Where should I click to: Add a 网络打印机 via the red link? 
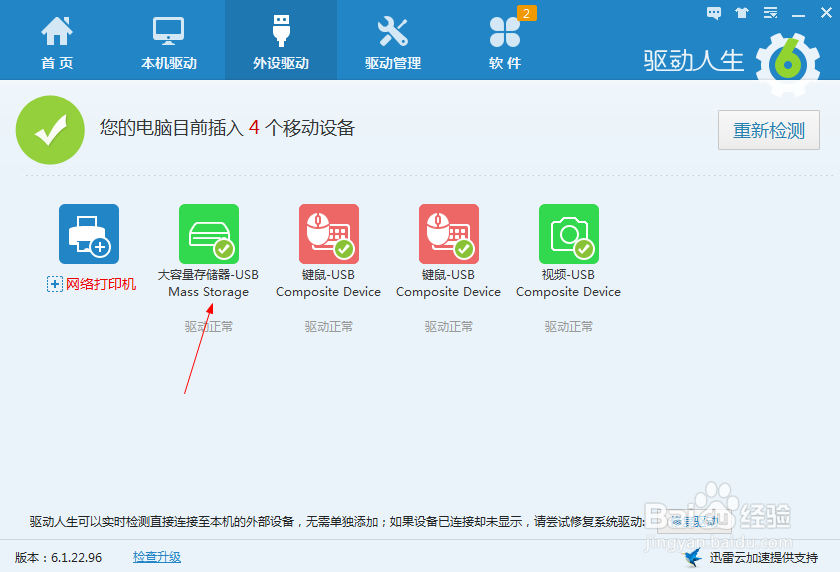click(101, 284)
